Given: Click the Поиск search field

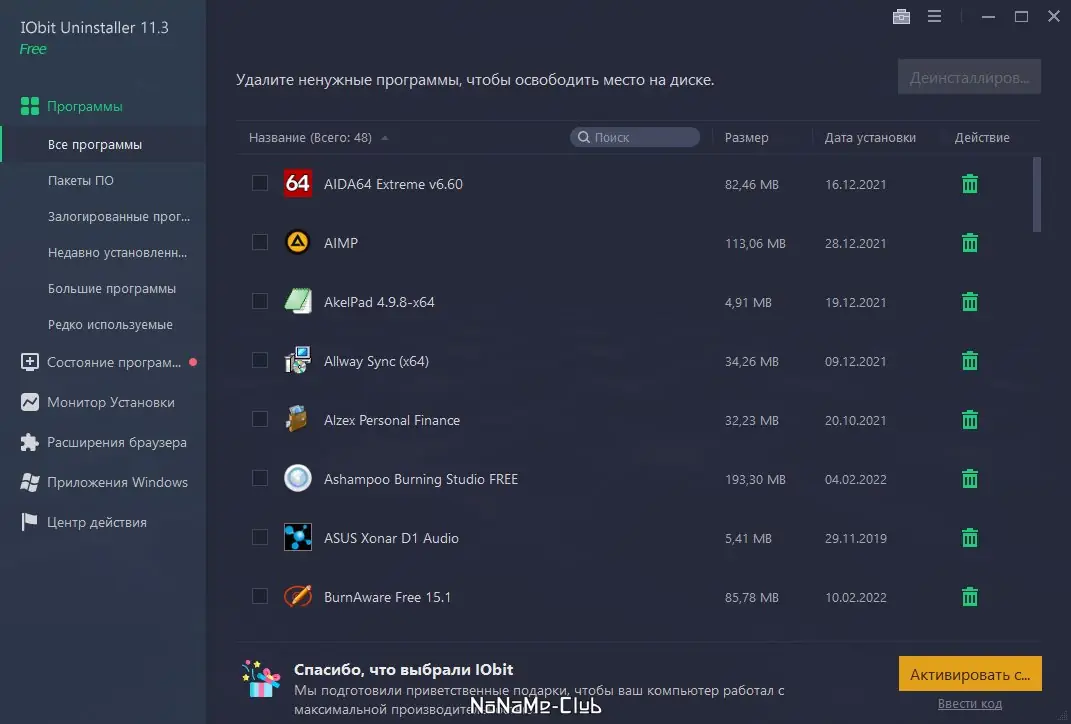Looking at the screenshot, I should pyautogui.click(x=635, y=137).
